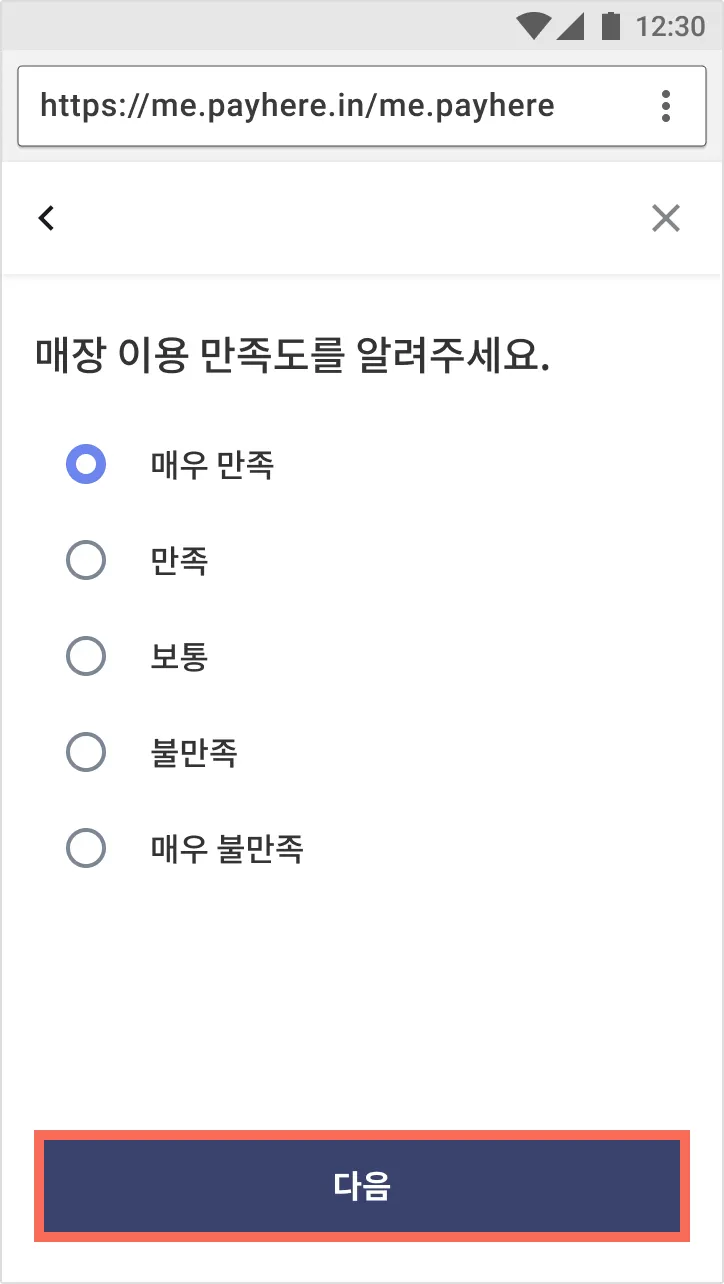Click the 불만족 option label text
Image resolution: width=724 pixels, height=1284 pixels.
[194, 753]
